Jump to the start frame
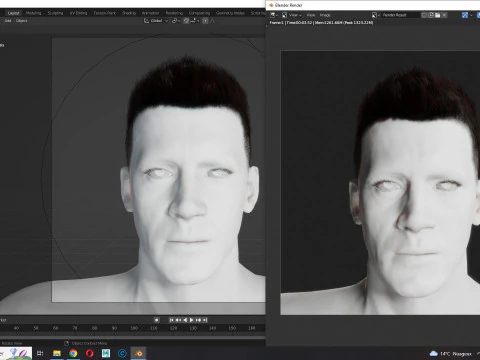 click(171, 320)
